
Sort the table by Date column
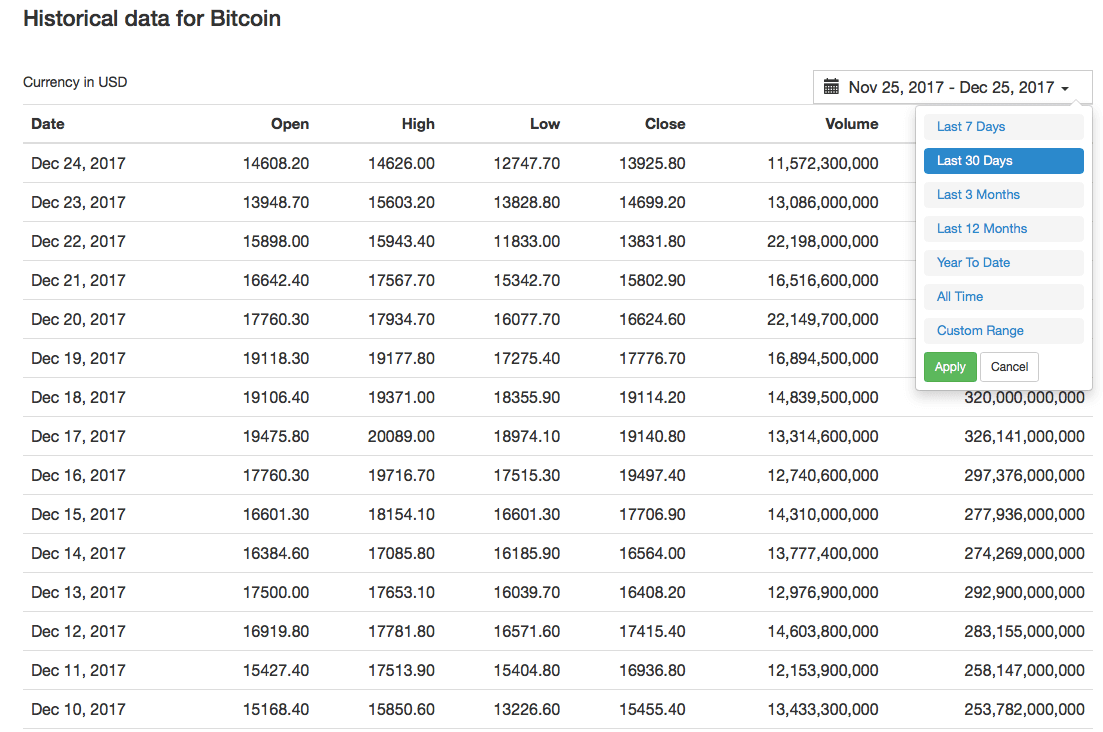point(48,124)
